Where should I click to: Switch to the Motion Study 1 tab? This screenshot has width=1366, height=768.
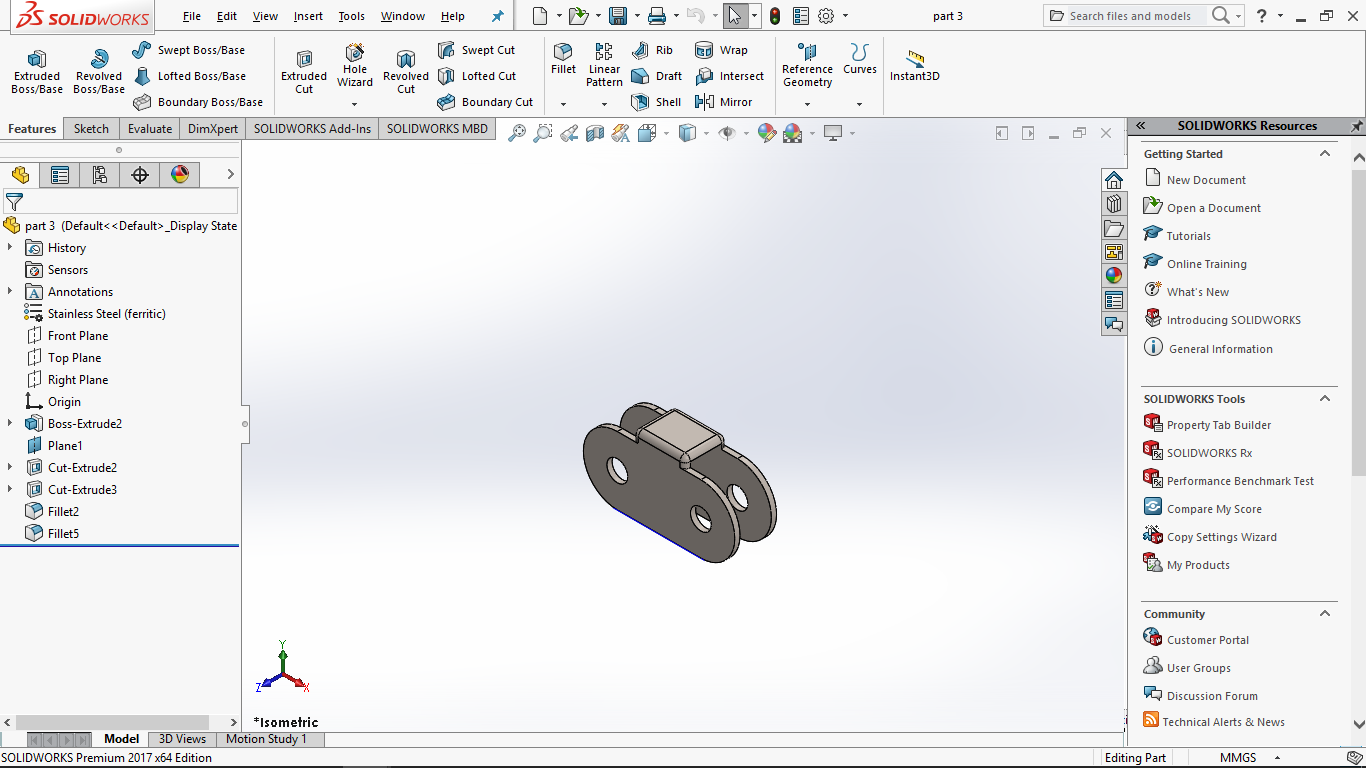(x=266, y=739)
